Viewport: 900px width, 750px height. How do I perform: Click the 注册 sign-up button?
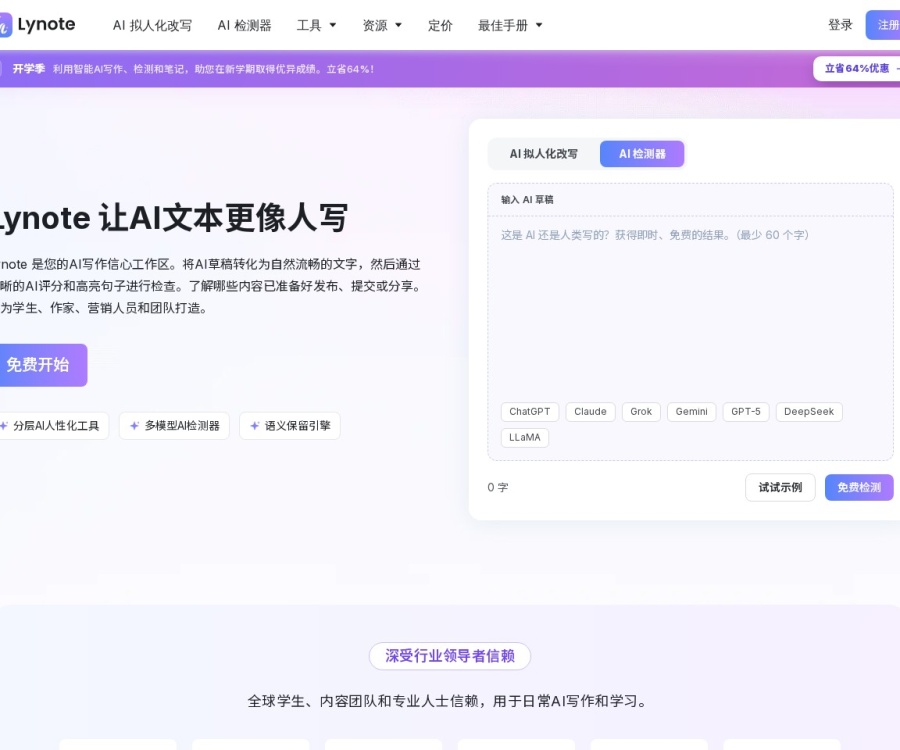883,25
